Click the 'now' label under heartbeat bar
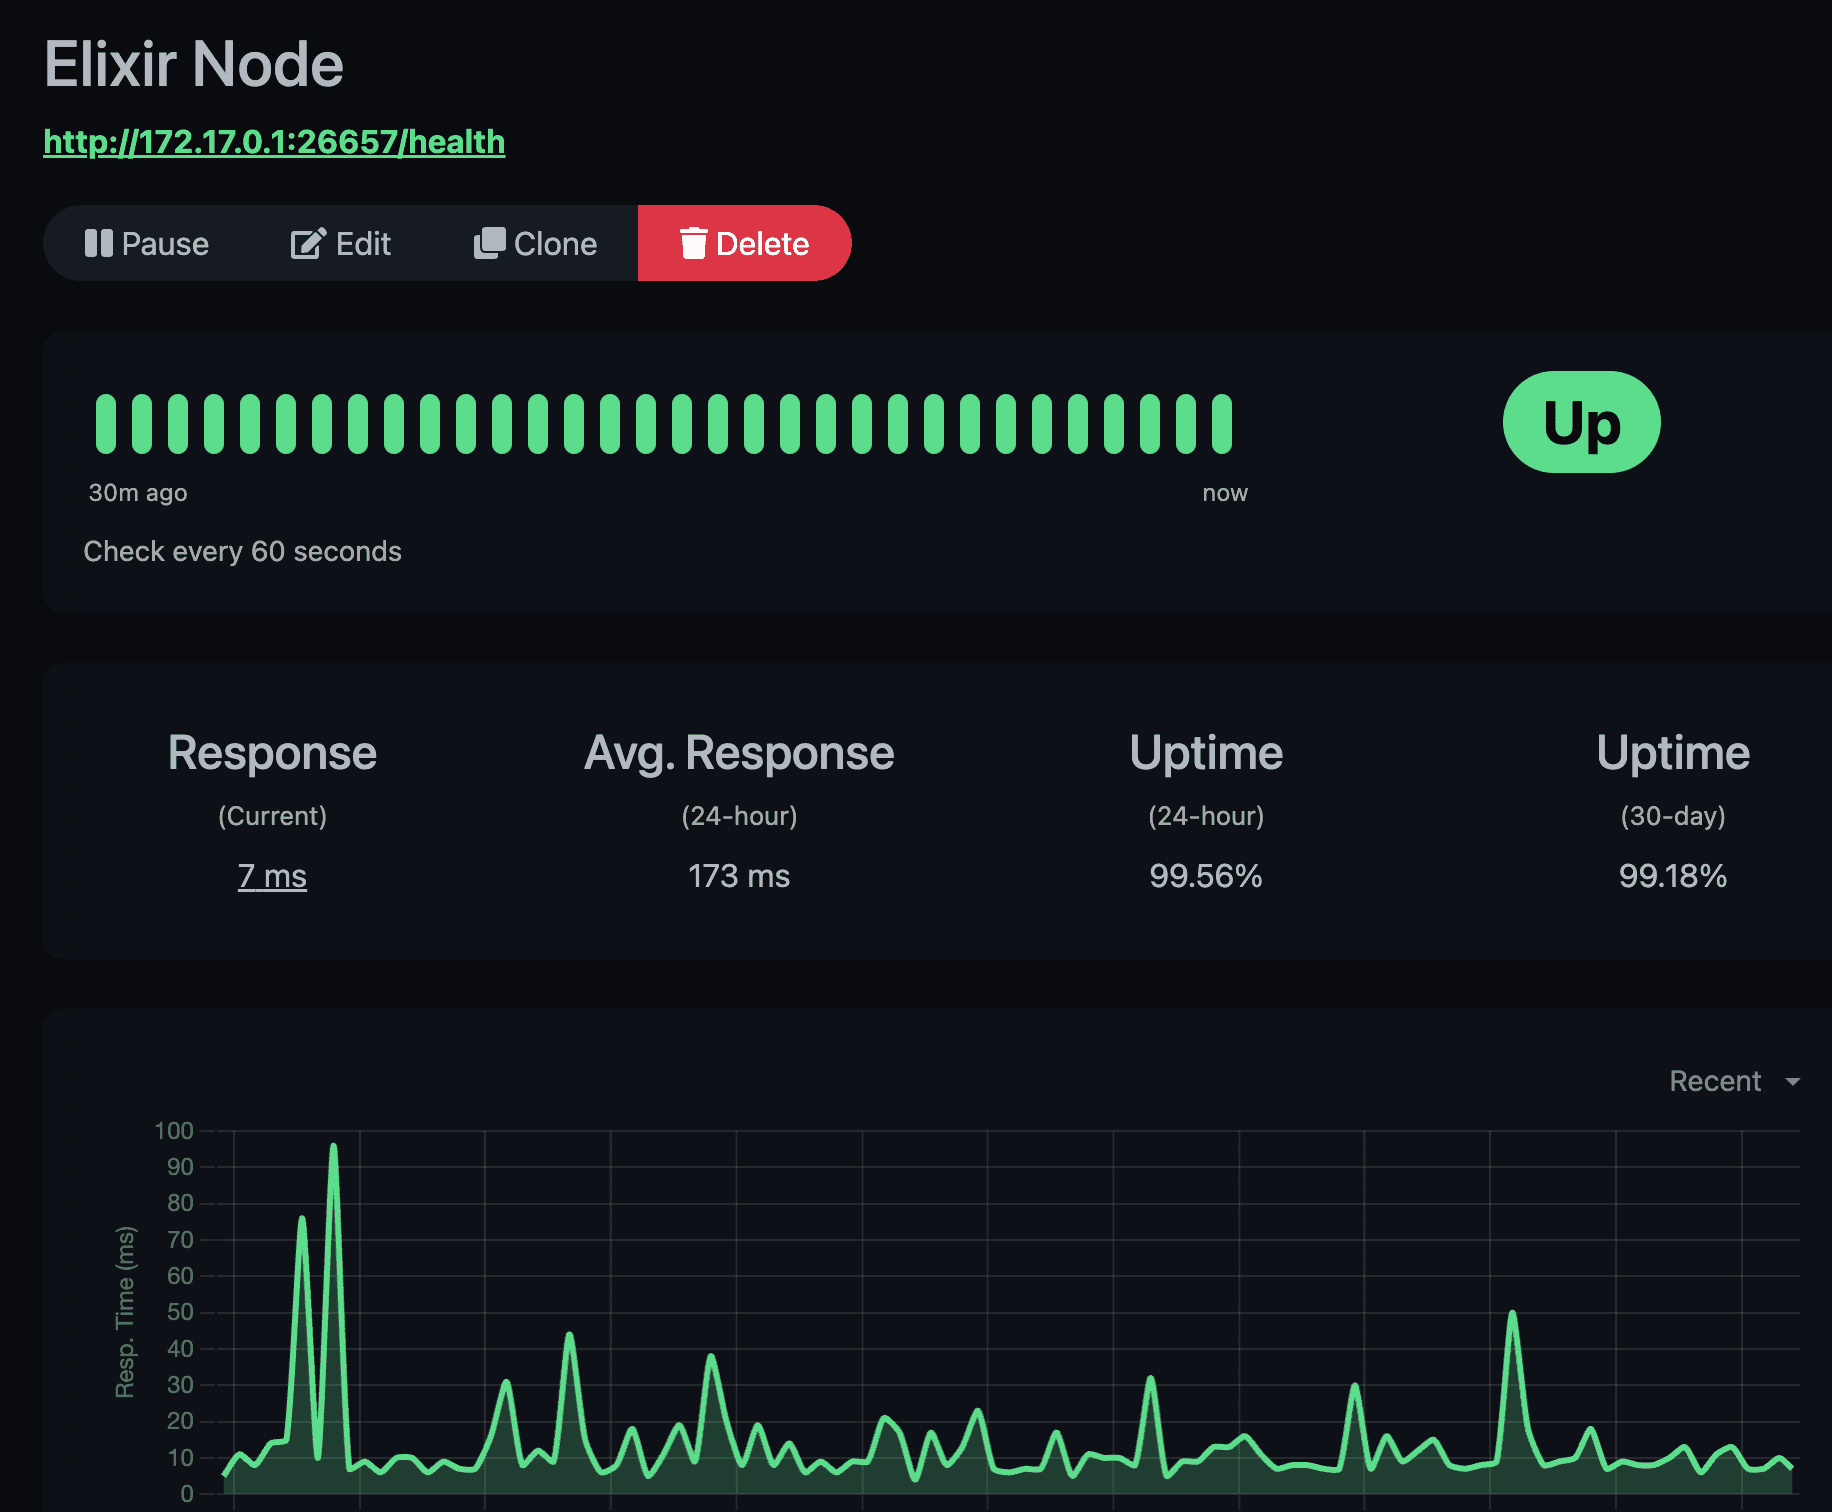The image size is (1832, 1512). pos(1225,493)
